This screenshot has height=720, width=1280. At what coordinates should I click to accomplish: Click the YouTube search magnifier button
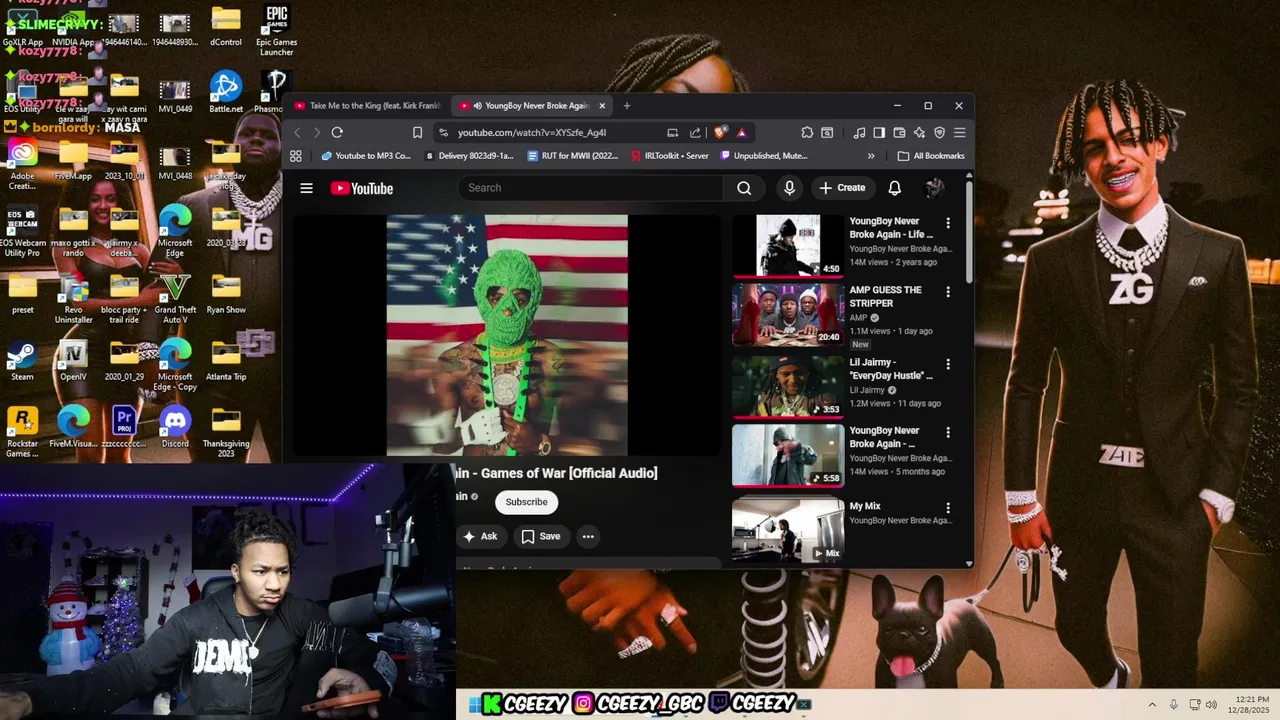[x=744, y=188]
